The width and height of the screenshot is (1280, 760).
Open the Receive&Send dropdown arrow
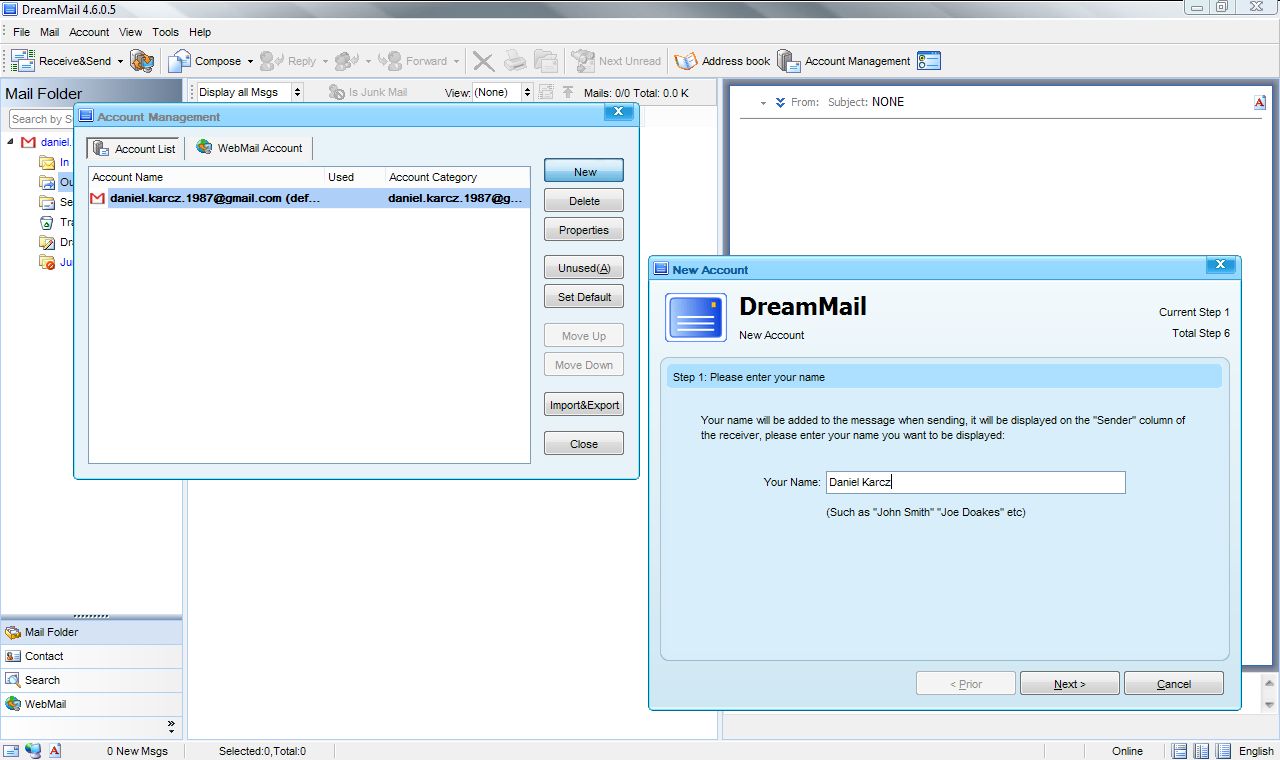[120, 61]
